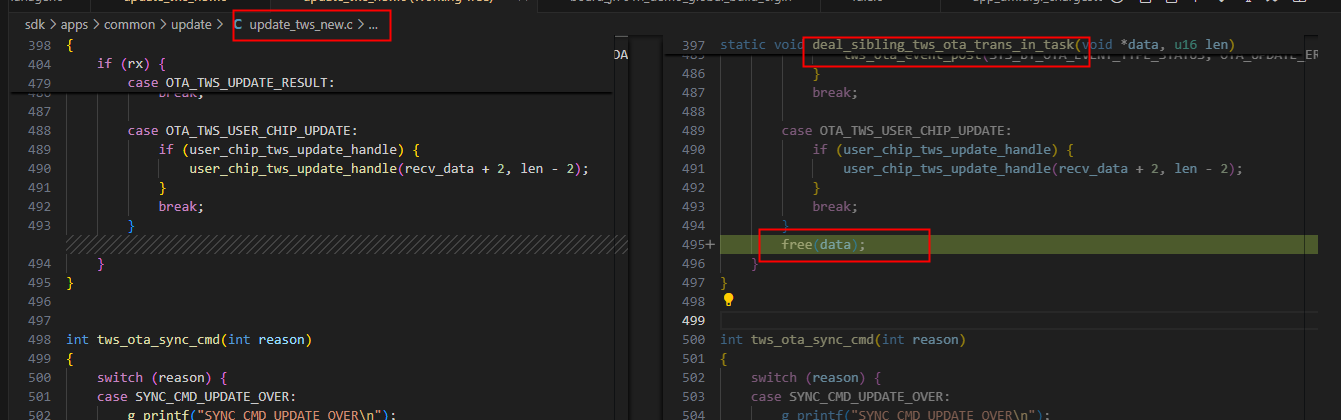Click 'case SYNC_CMD_UPDATE_OVER:' on line 501
1341x420 pixels.
195,397
